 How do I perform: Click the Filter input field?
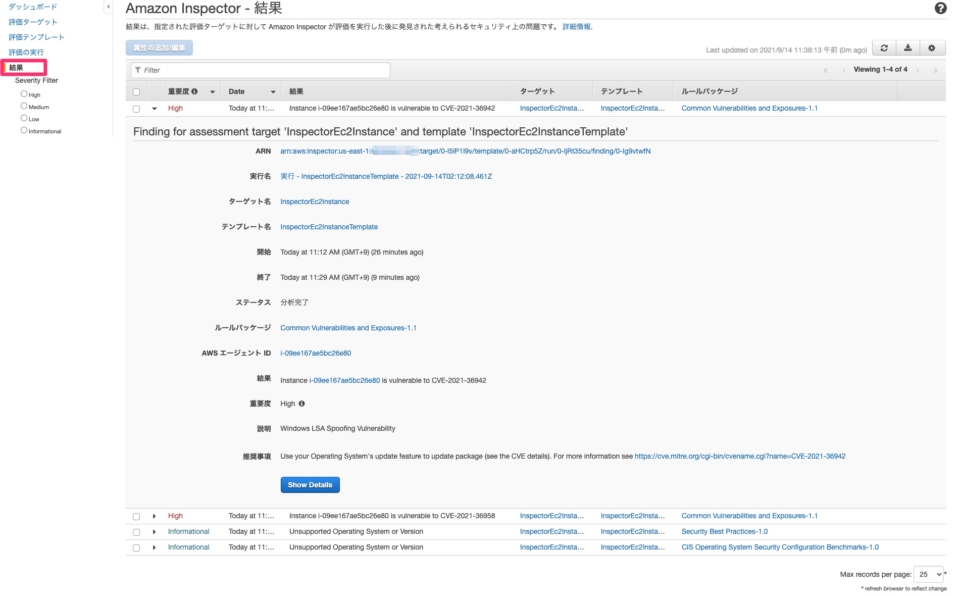[260, 70]
